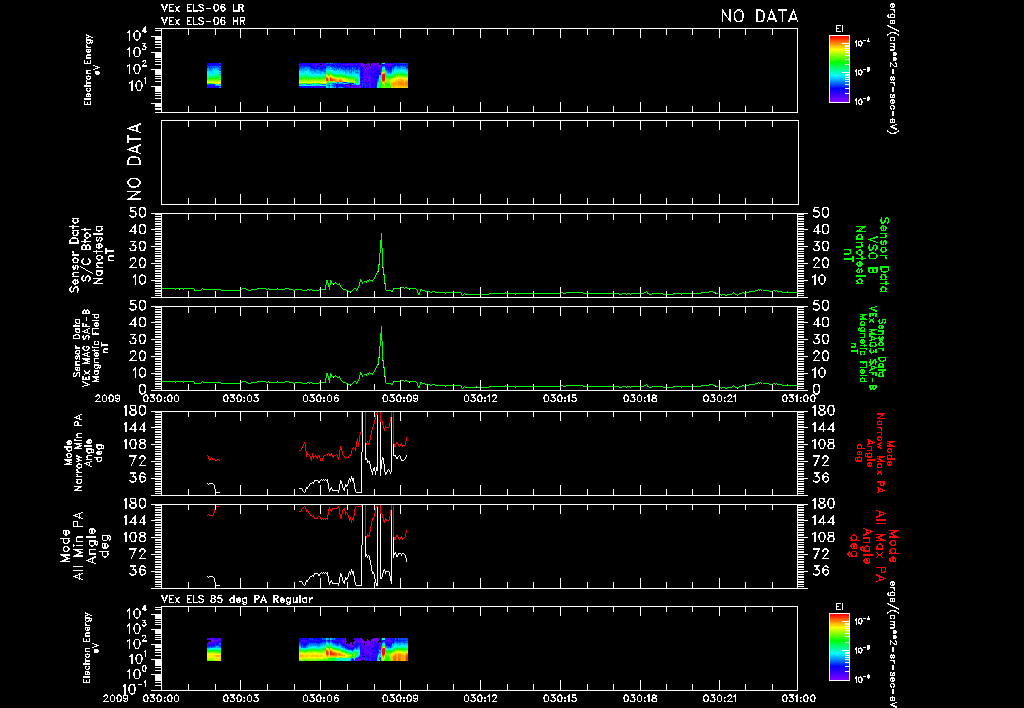
Task: Select the green 'Sensor Data VSO B Nanotesla' label
Action: [x=865, y=255]
